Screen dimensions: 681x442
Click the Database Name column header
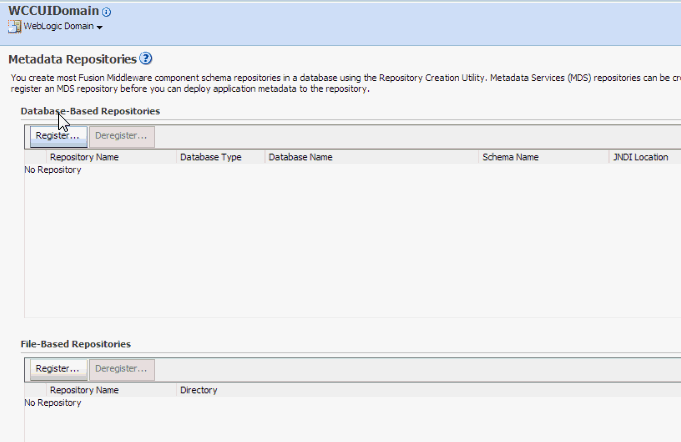point(372,157)
